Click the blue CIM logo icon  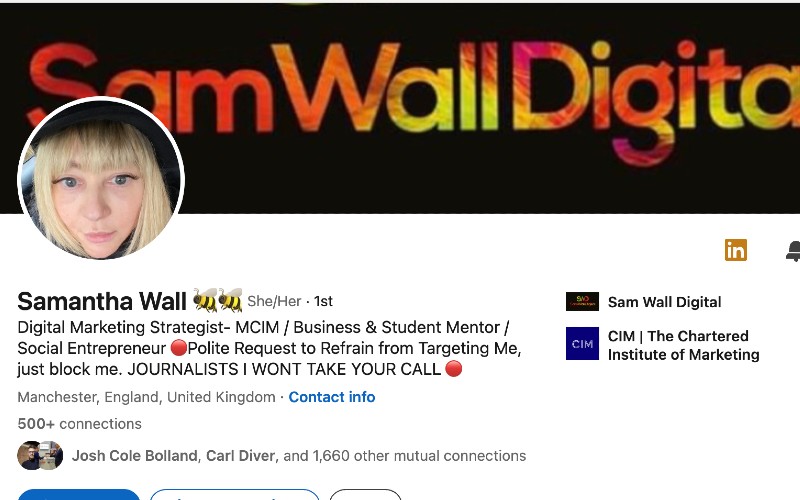pos(582,343)
